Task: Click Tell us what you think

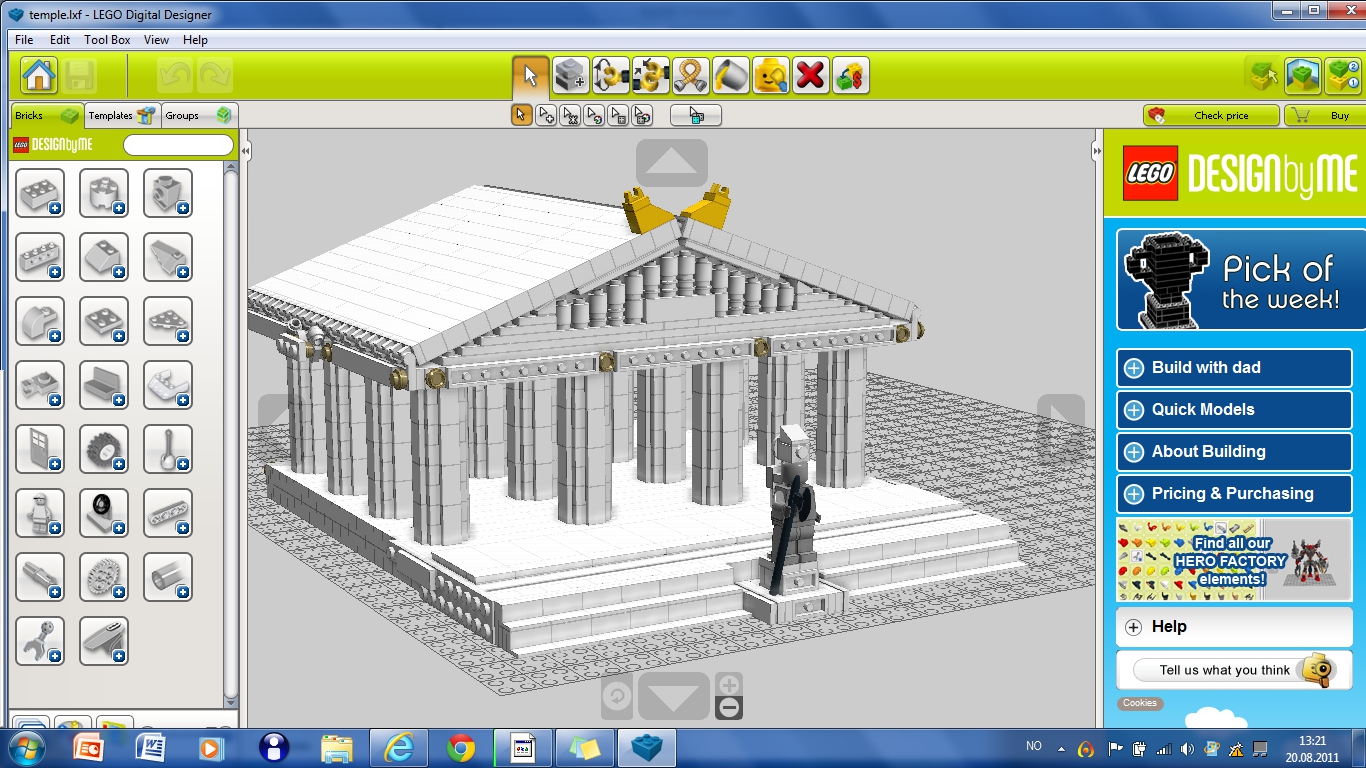Action: point(1234,670)
